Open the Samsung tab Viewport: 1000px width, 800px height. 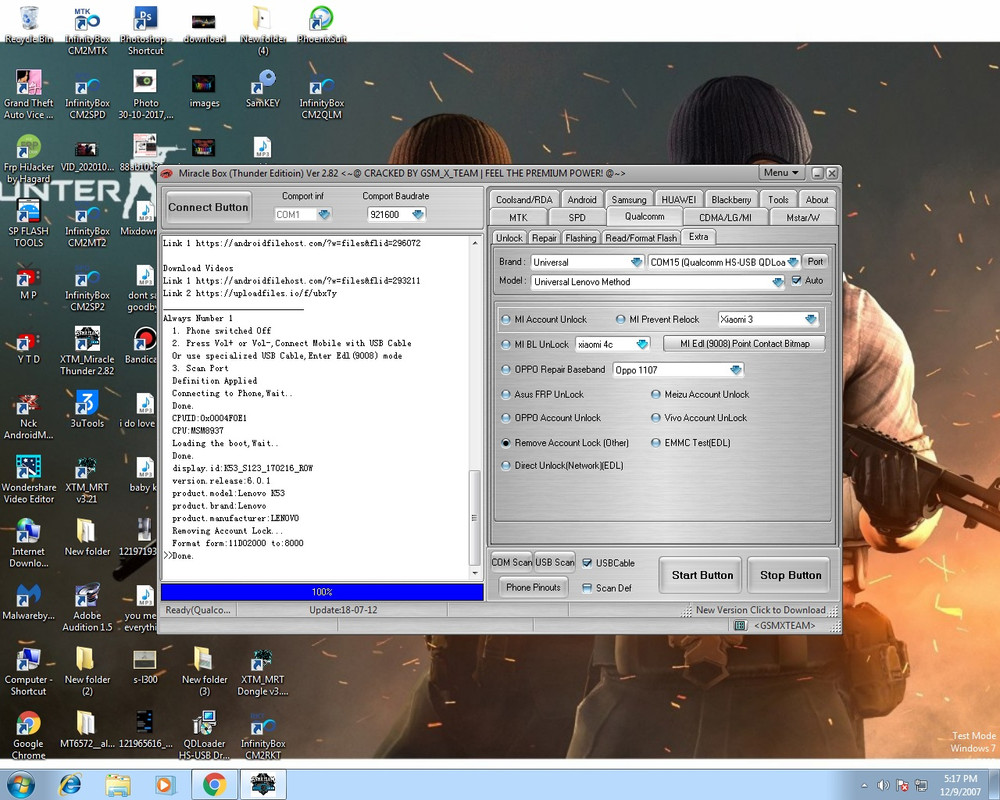(x=629, y=200)
